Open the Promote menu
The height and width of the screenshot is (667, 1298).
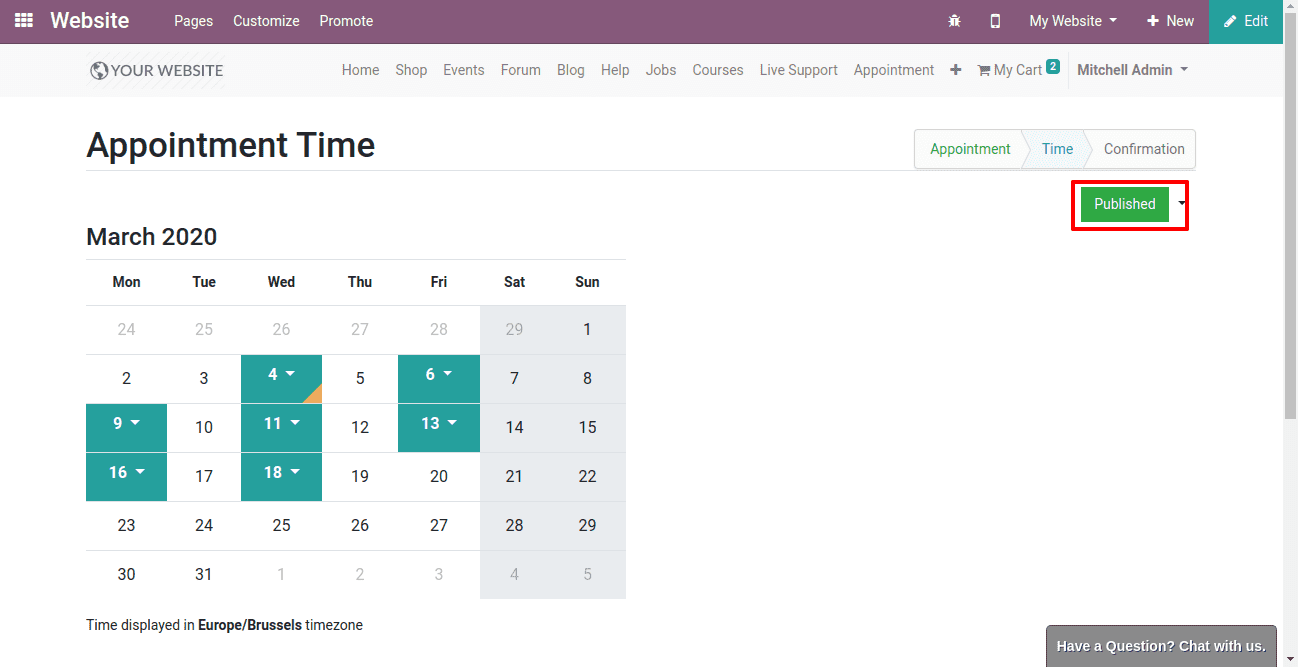coord(346,21)
